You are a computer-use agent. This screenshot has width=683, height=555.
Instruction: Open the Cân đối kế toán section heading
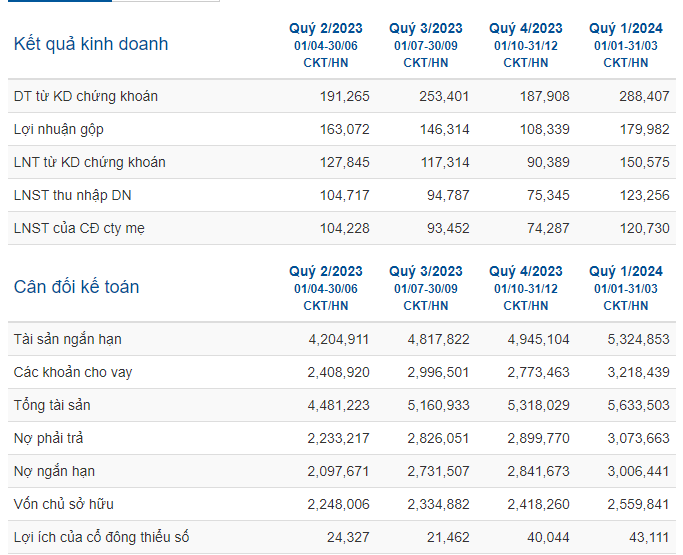tap(76, 287)
